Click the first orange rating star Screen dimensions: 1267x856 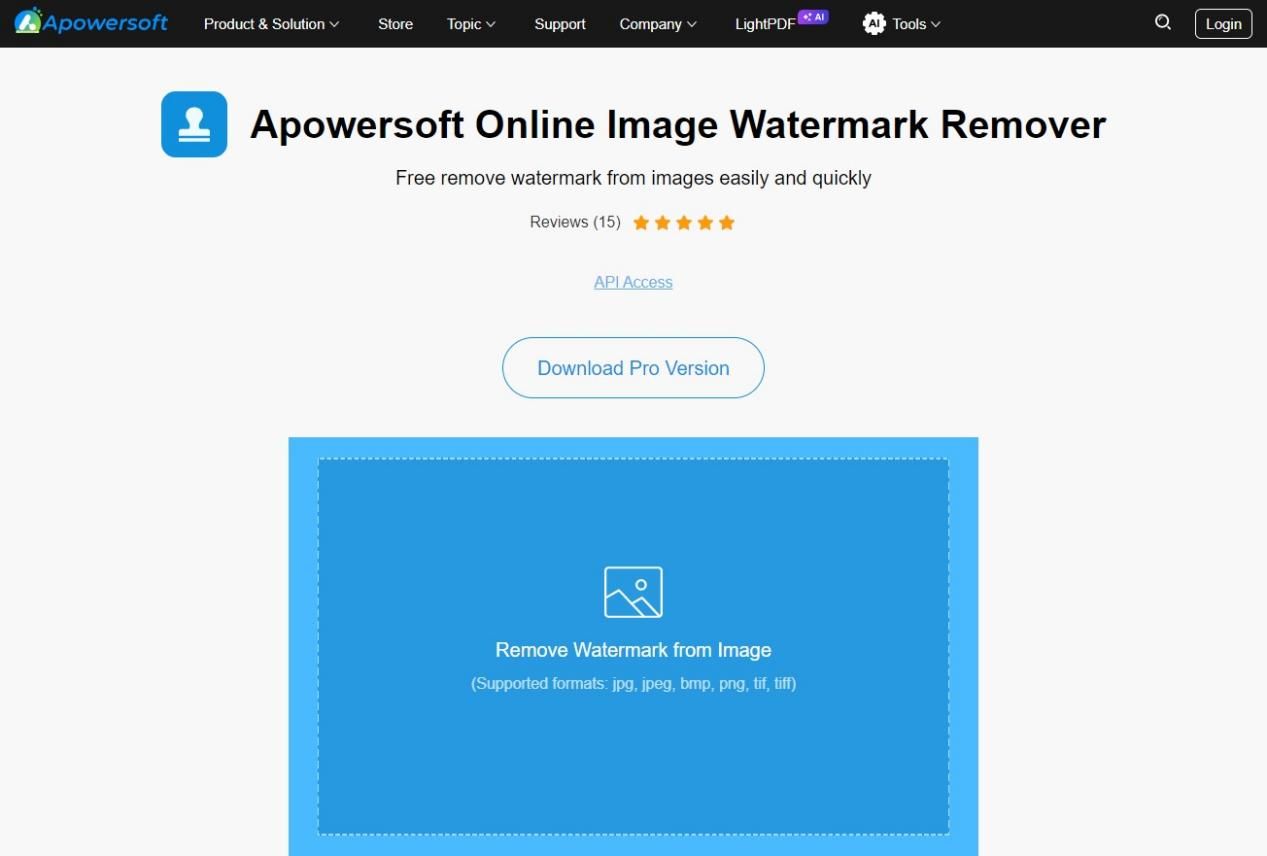click(641, 222)
